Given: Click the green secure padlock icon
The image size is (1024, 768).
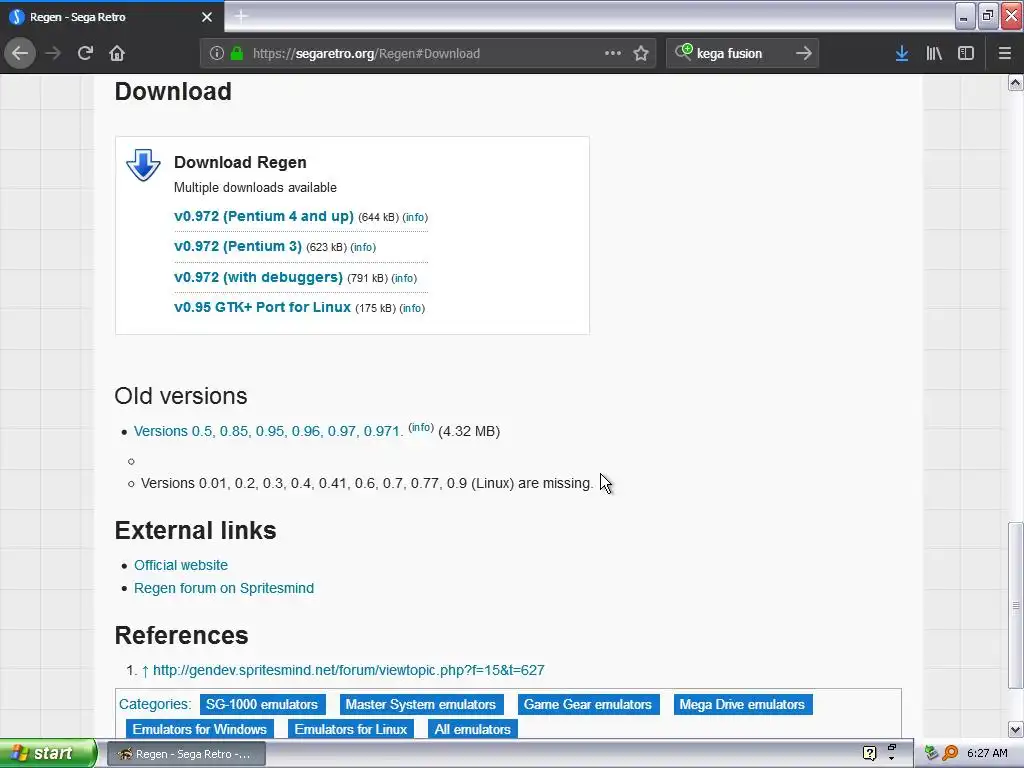Looking at the screenshot, I should click(x=237, y=54).
